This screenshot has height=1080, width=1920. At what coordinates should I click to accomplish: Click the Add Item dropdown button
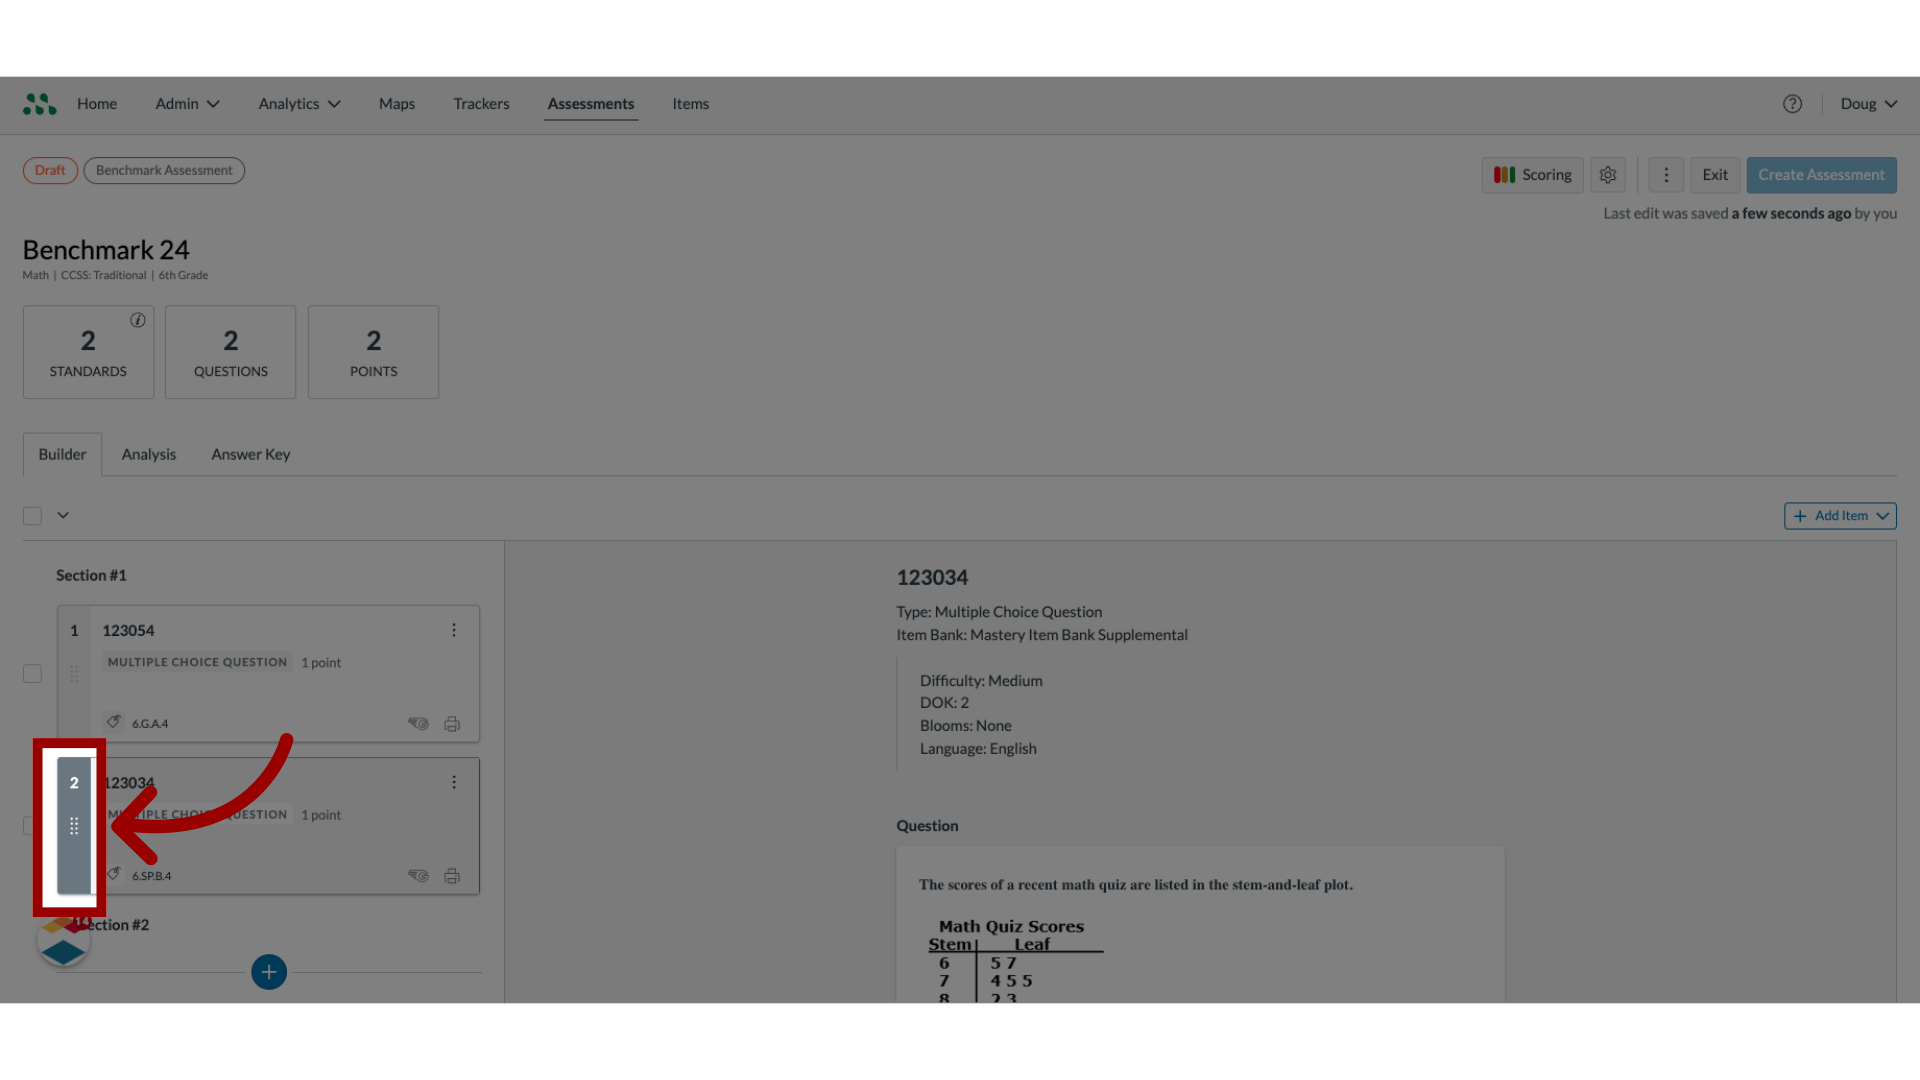[1840, 516]
